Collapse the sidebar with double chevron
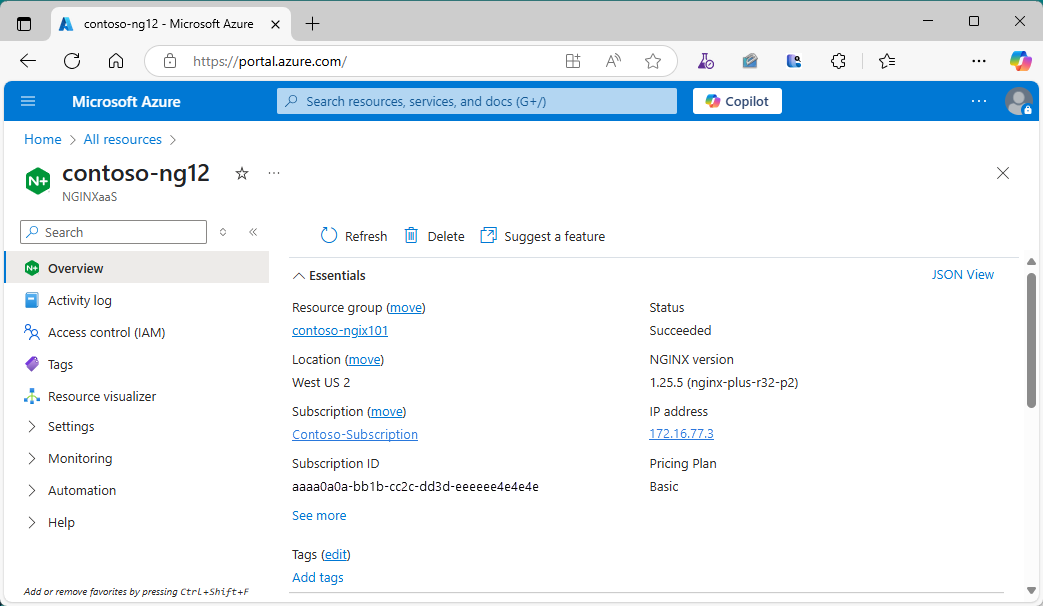Viewport: 1043px width, 606px height. 253,232
